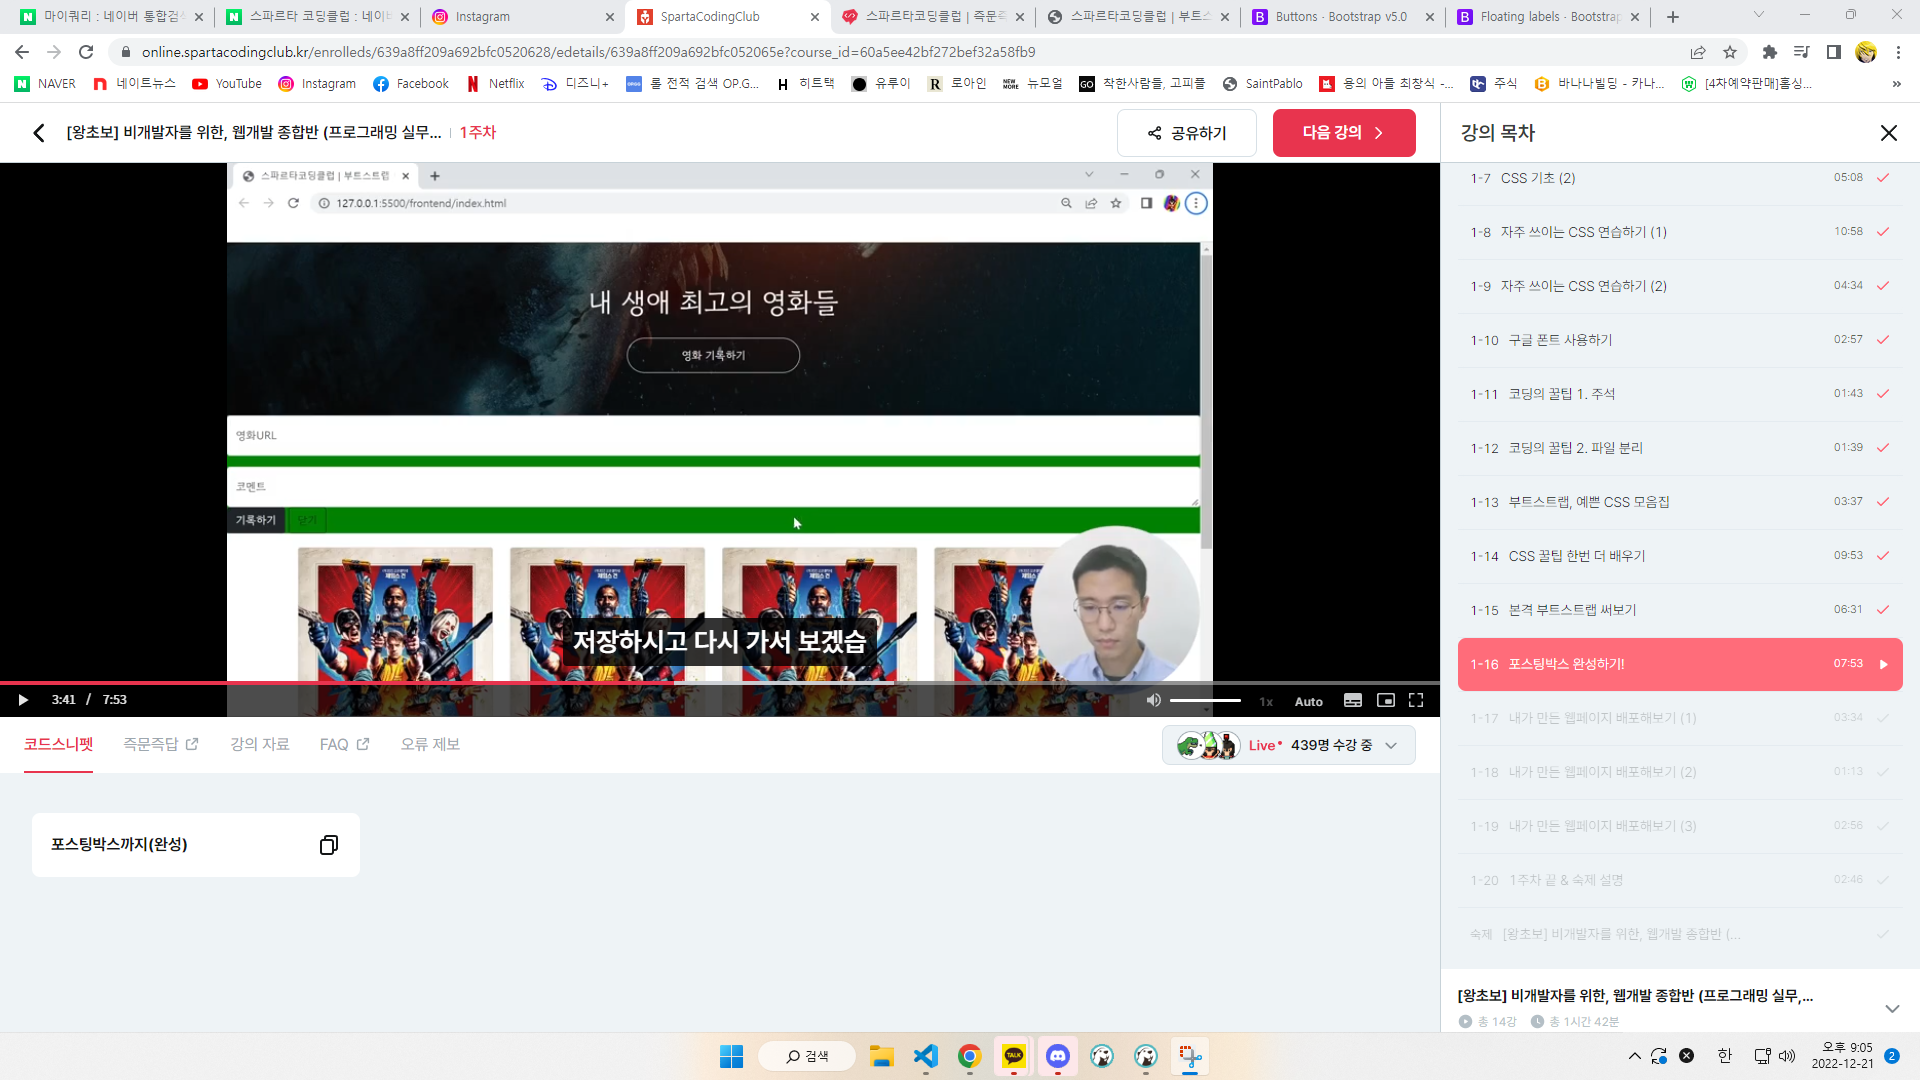The height and width of the screenshot is (1080, 1920).
Task: Select current lesson 1-16 포스팅박스 완성하기
Action: 1679,664
